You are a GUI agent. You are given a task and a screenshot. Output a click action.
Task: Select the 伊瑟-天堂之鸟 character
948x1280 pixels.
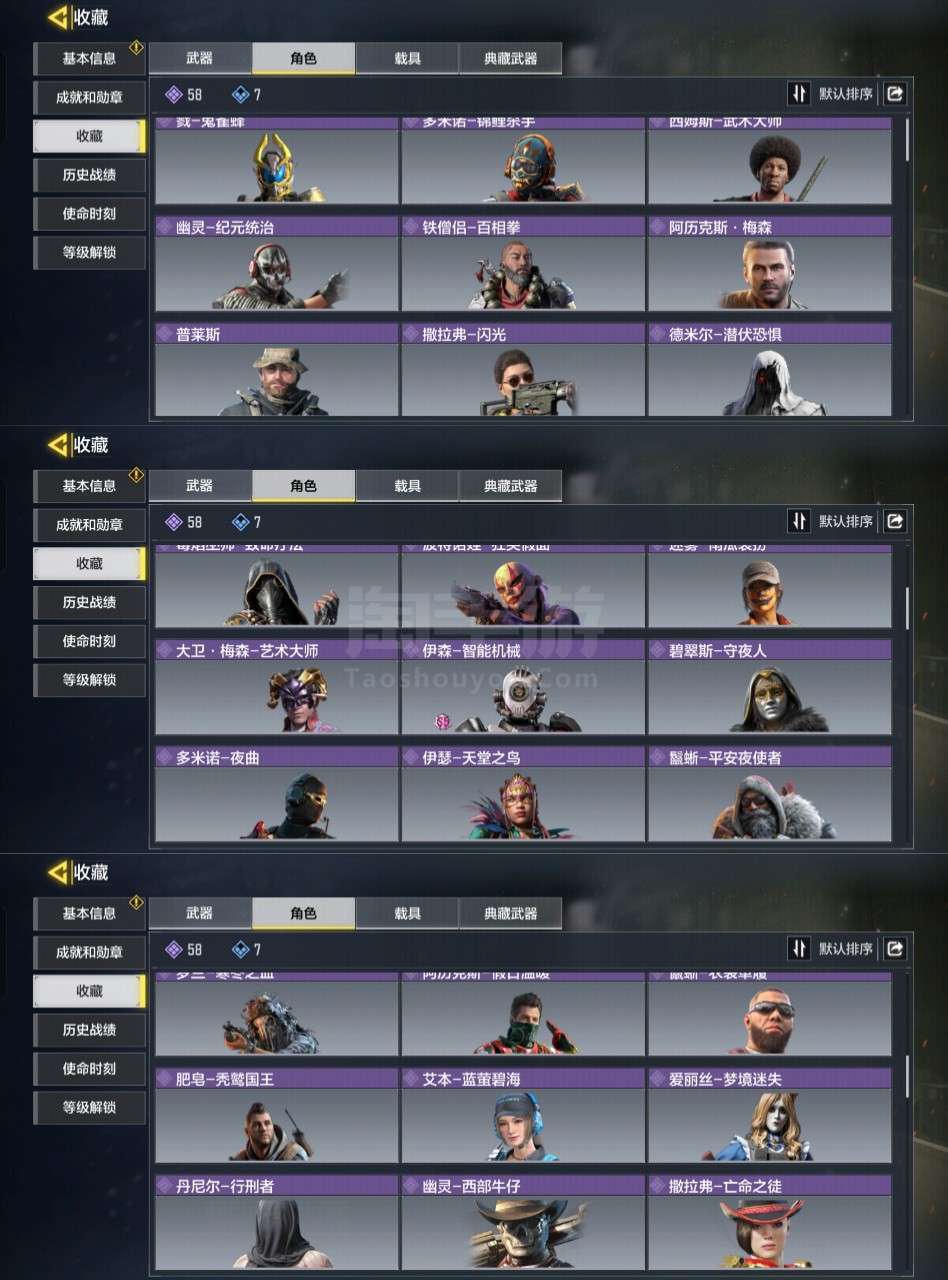[x=523, y=794]
